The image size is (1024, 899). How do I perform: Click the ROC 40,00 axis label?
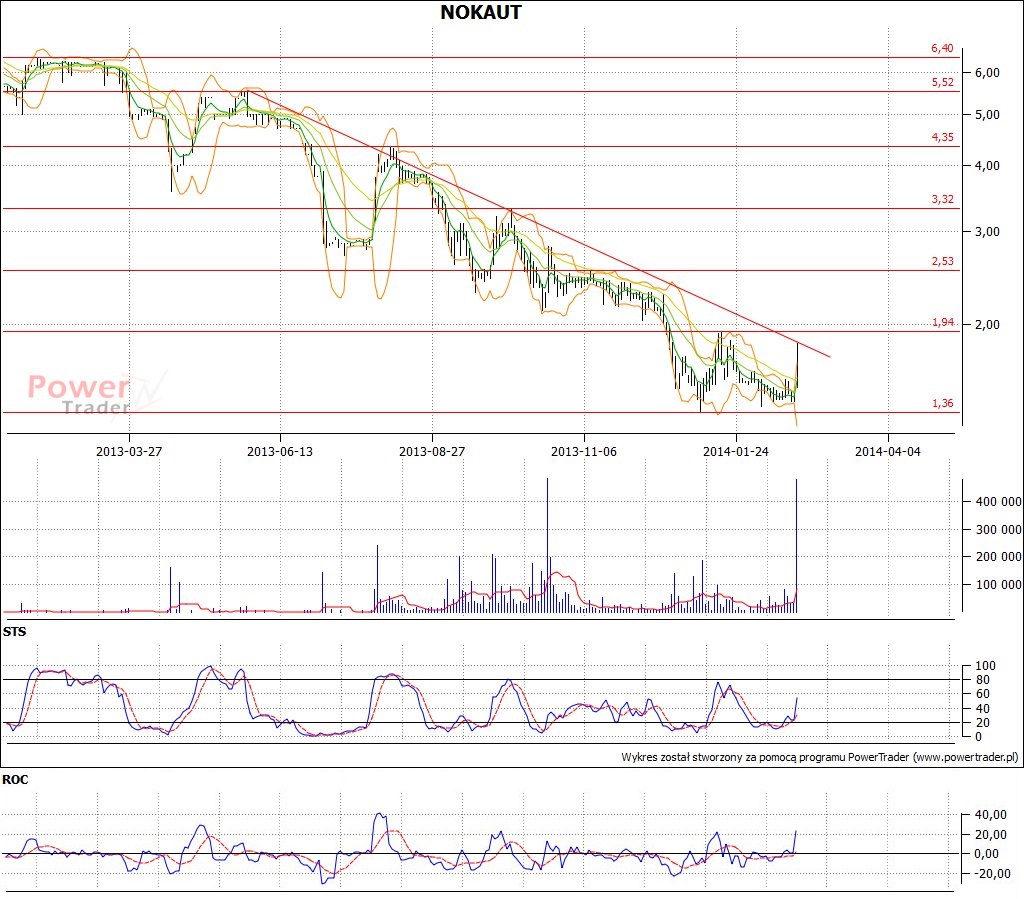pyautogui.click(x=990, y=815)
